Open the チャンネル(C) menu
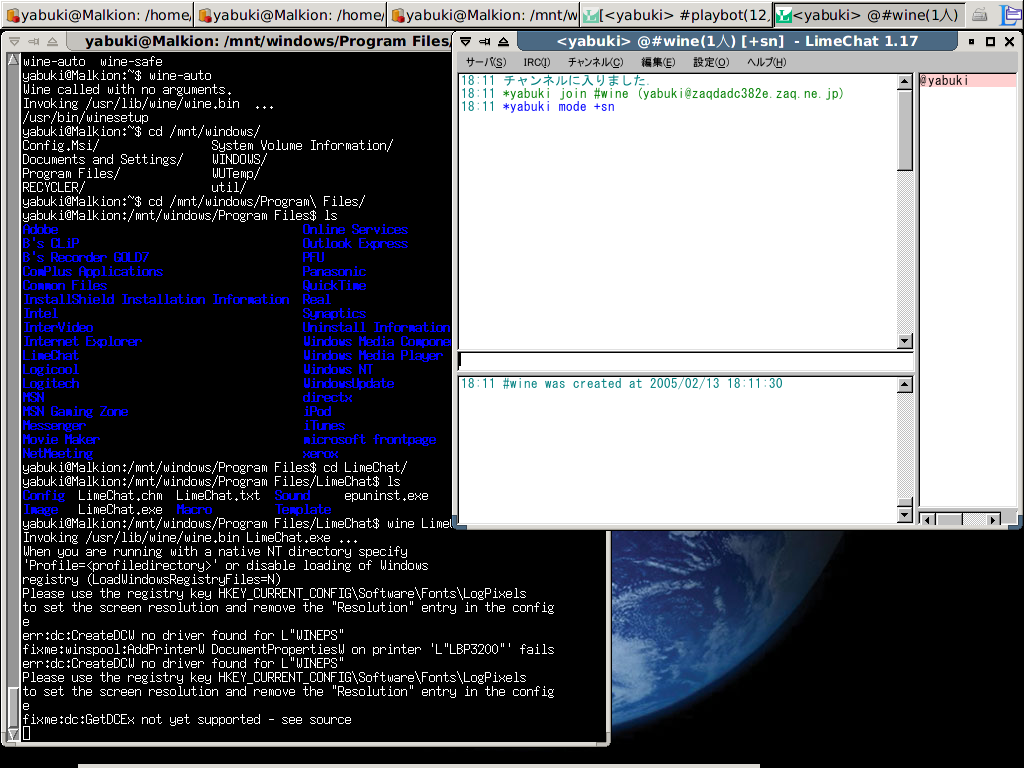 (595, 62)
